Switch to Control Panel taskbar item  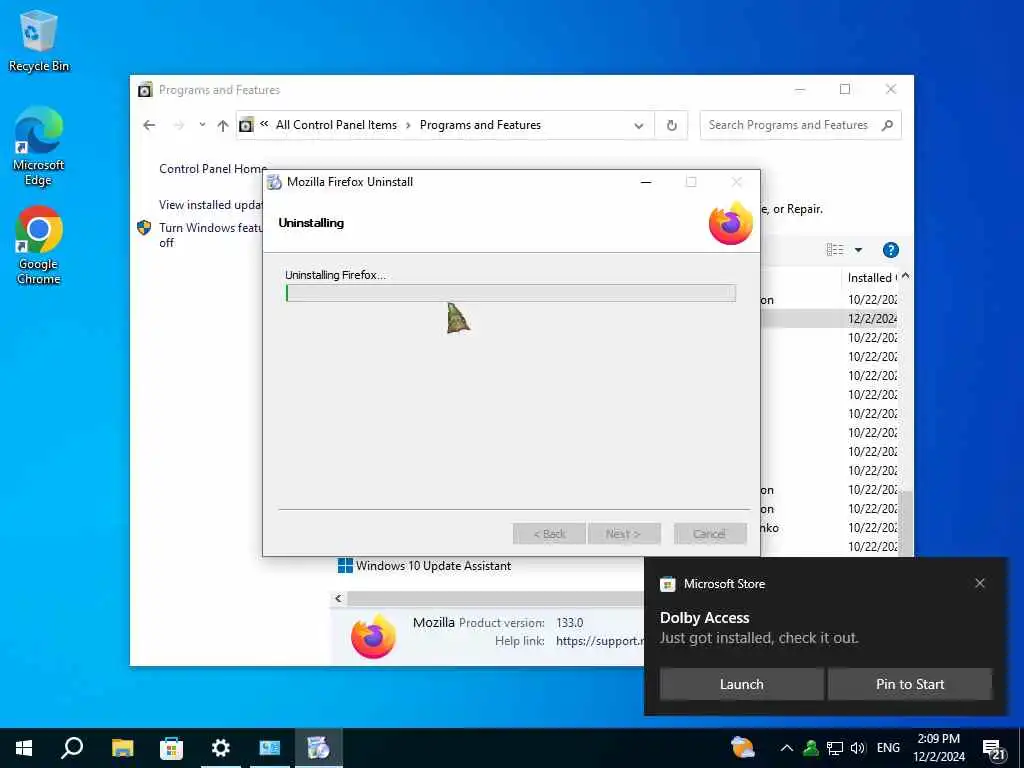click(269, 748)
